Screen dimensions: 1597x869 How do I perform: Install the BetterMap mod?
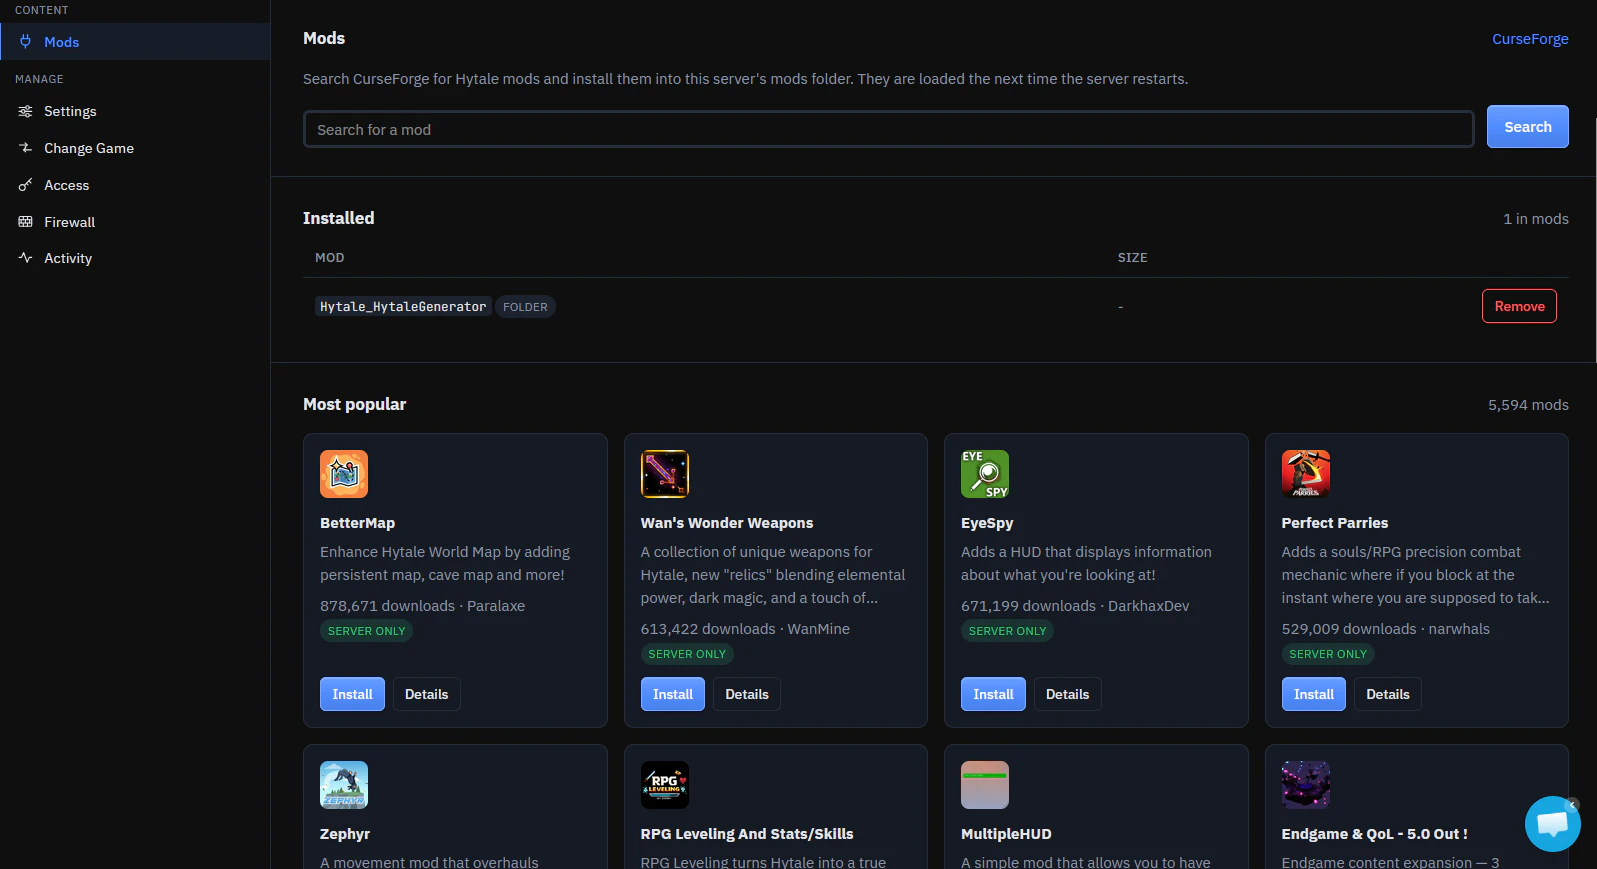[x=352, y=694]
